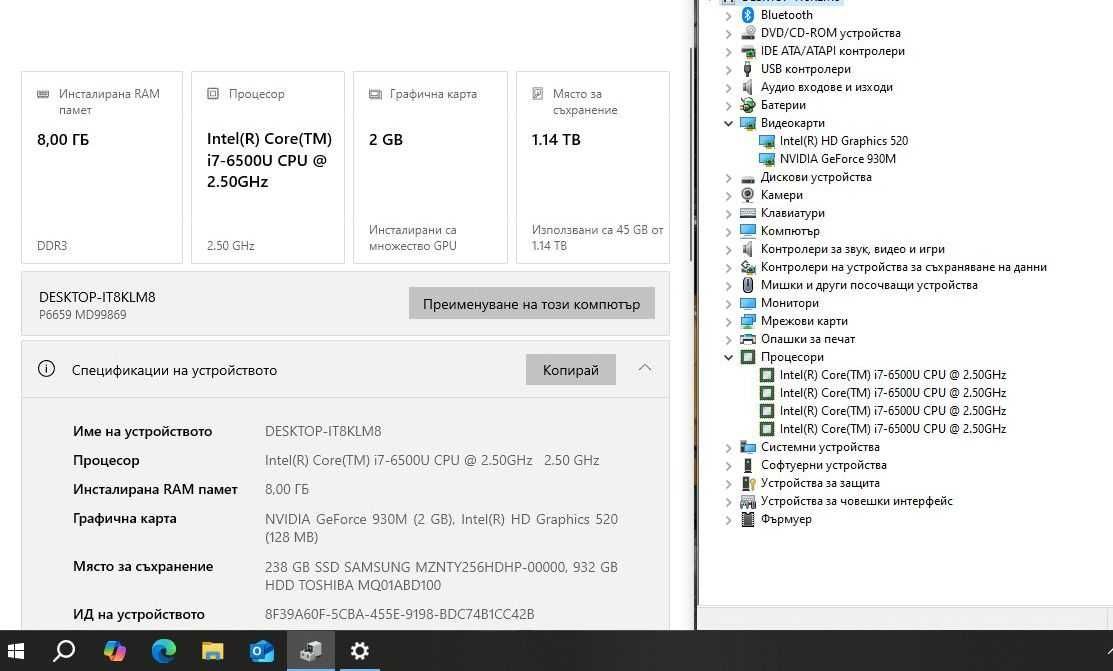Expand the Системни устройства node
The image size is (1113, 671).
728,447
